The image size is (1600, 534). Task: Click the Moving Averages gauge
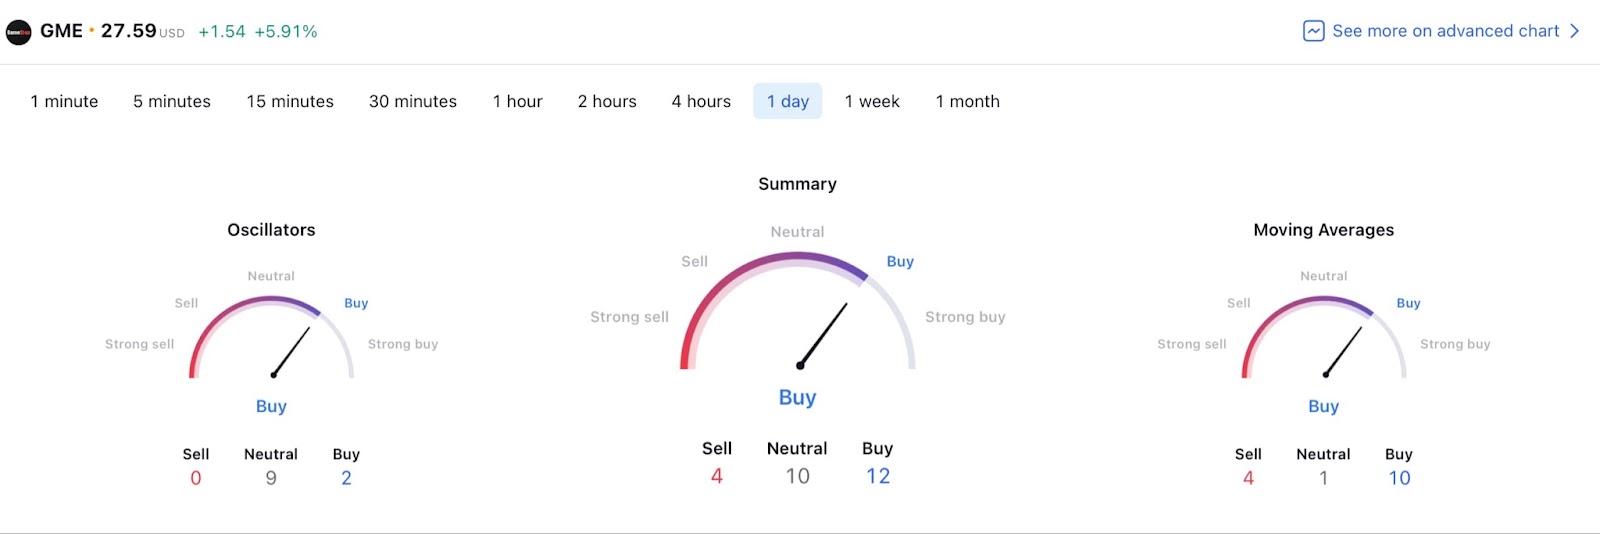pyautogui.click(x=1323, y=340)
